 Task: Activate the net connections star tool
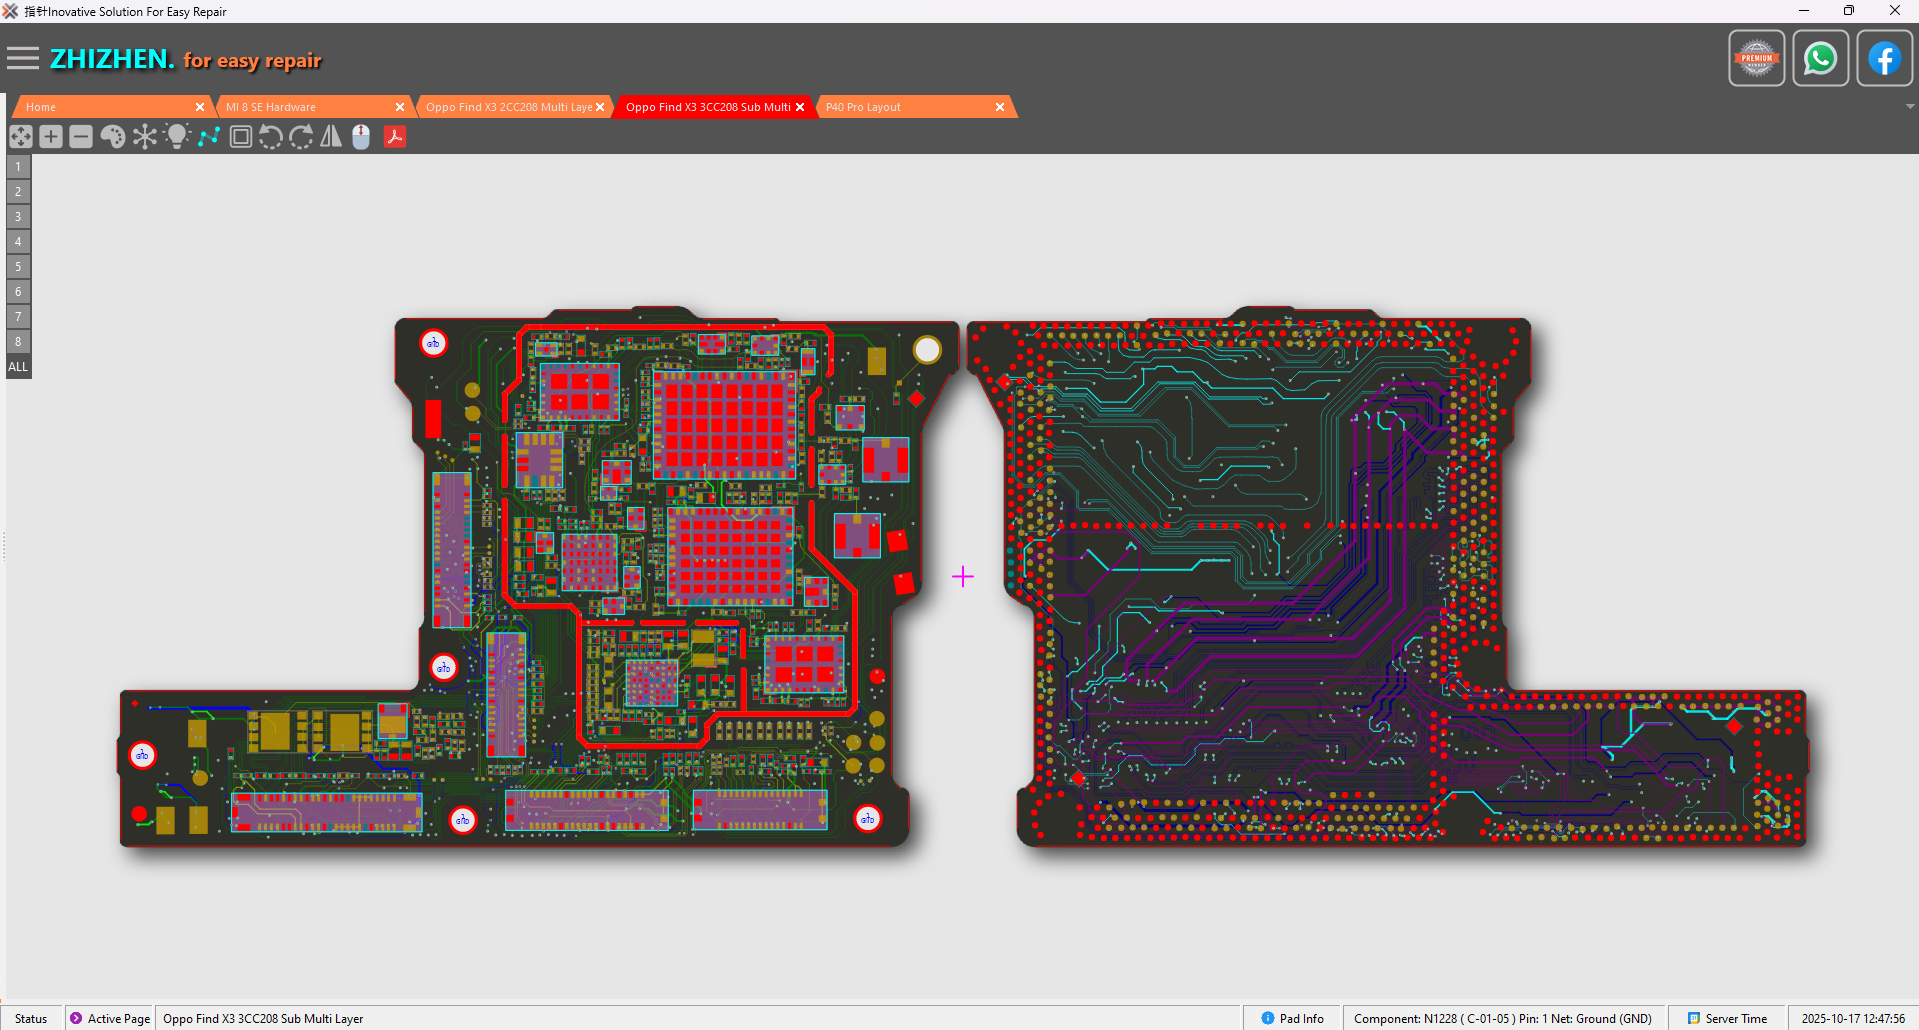[x=145, y=137]
